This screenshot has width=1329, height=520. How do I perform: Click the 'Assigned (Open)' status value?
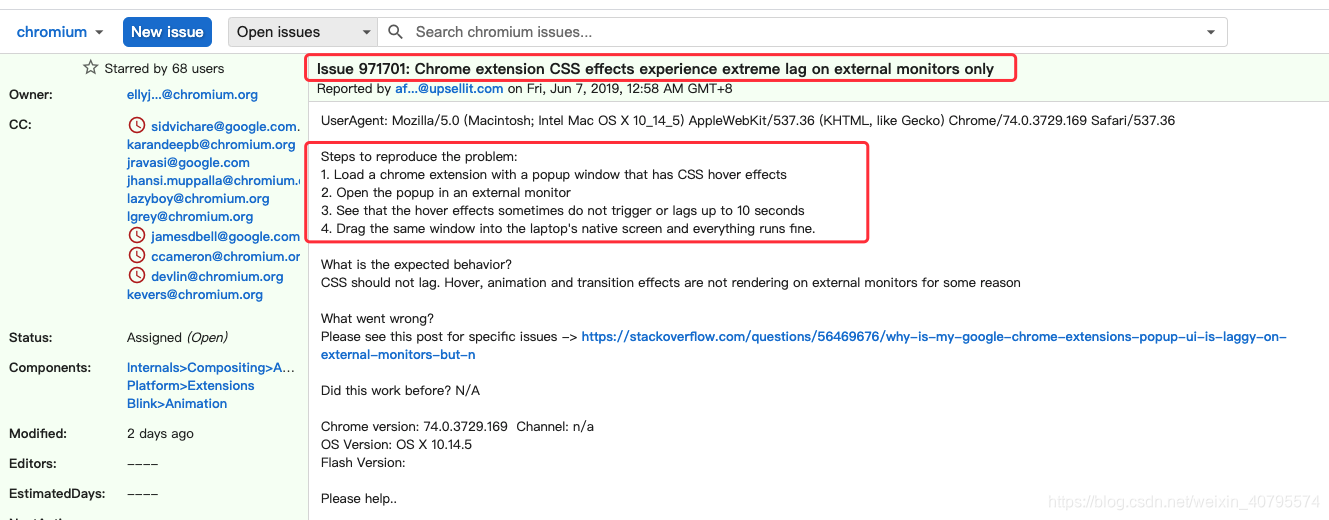[177, 337]
